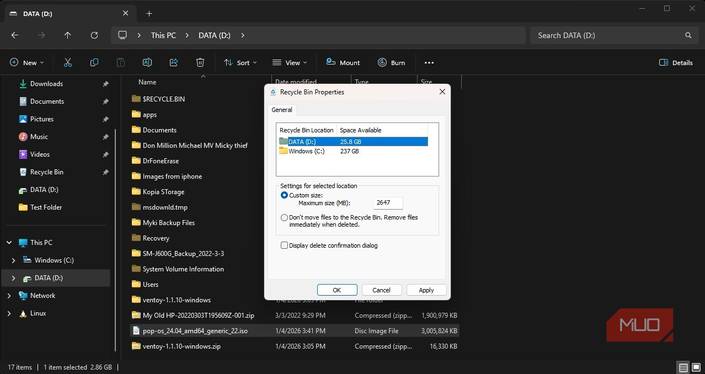Click the Apply button in dialog
This screenshot has height=374, width=705.
426,290
